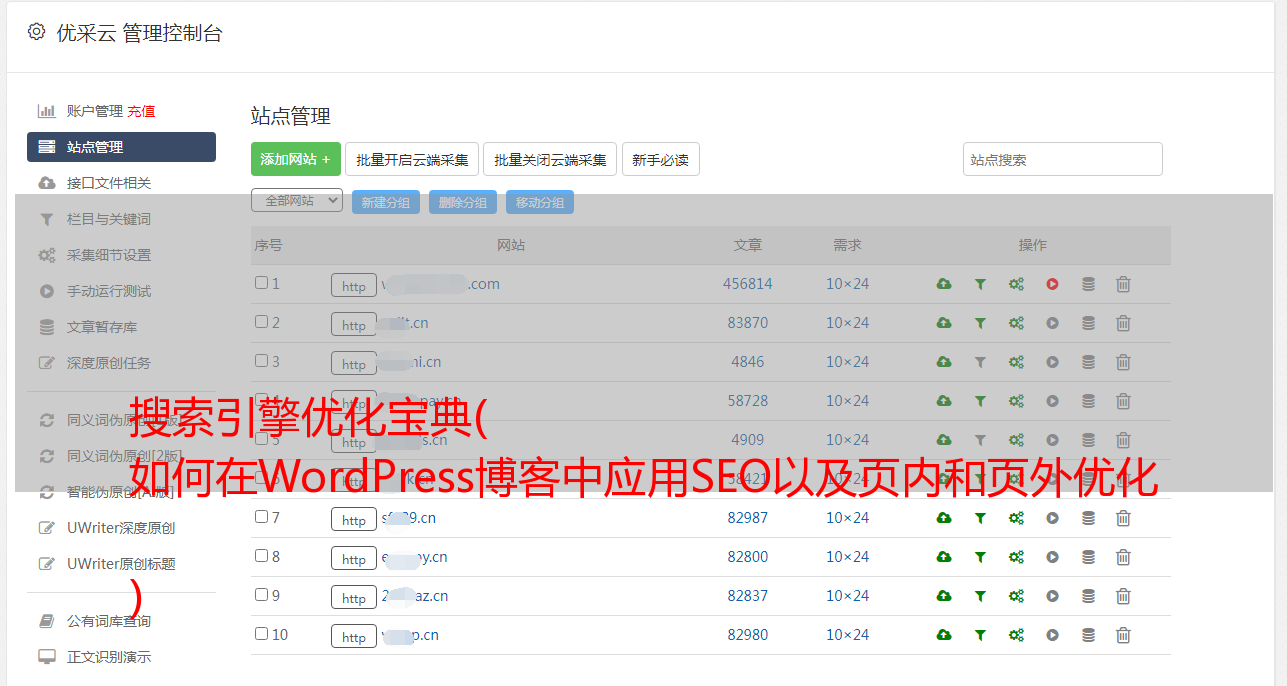
Task: Click the gear logo beside 优采云 管理控制台
Action: click(x=36, y=32)
